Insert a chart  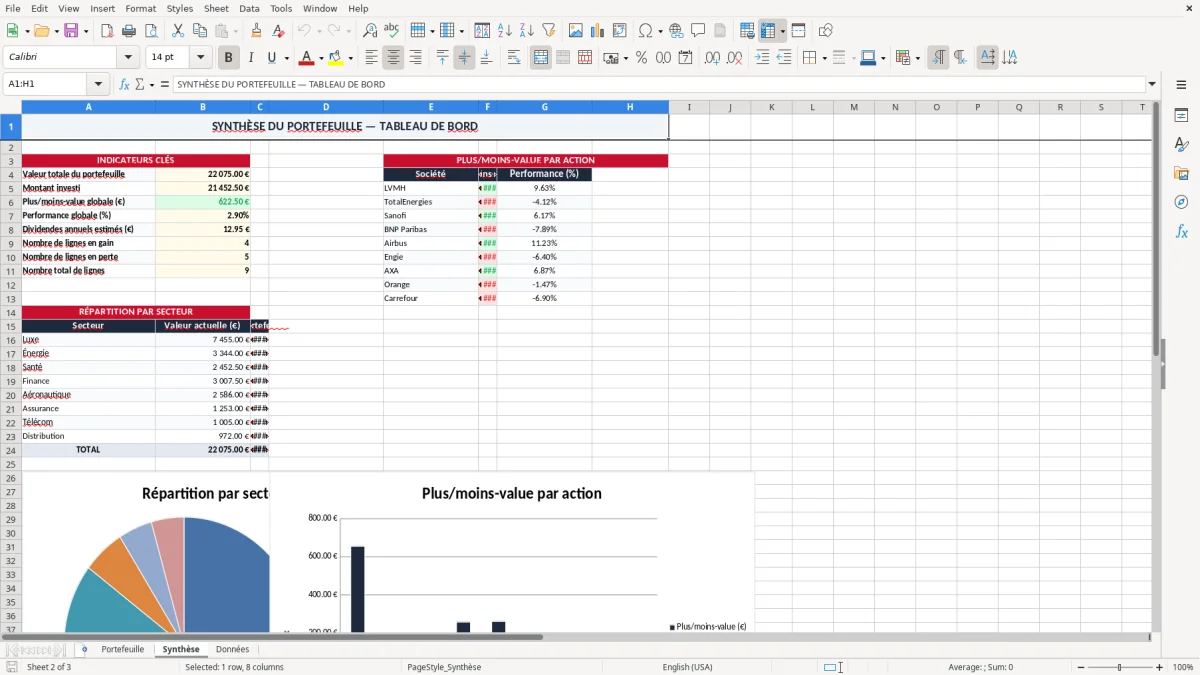tap(598, 31)
